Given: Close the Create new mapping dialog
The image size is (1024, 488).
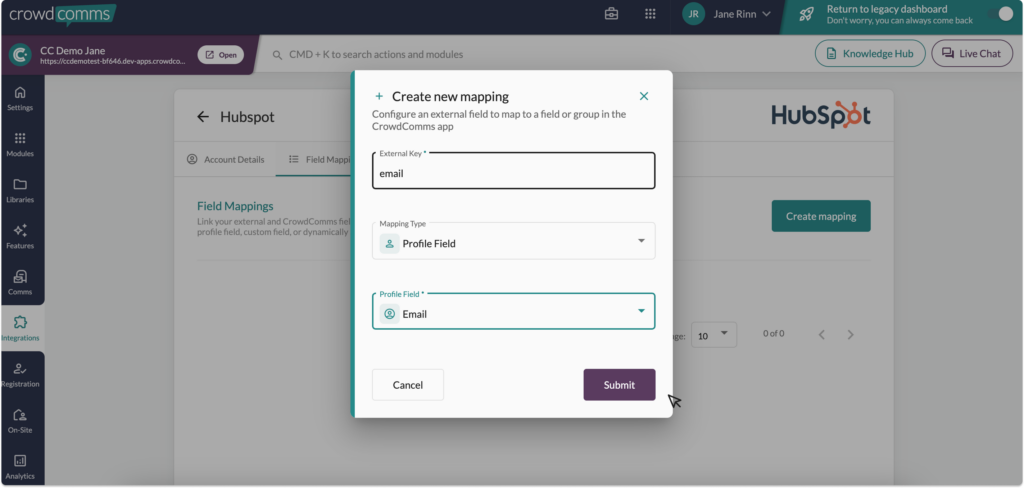Looking at the screenshot, I should click(644, 96).
